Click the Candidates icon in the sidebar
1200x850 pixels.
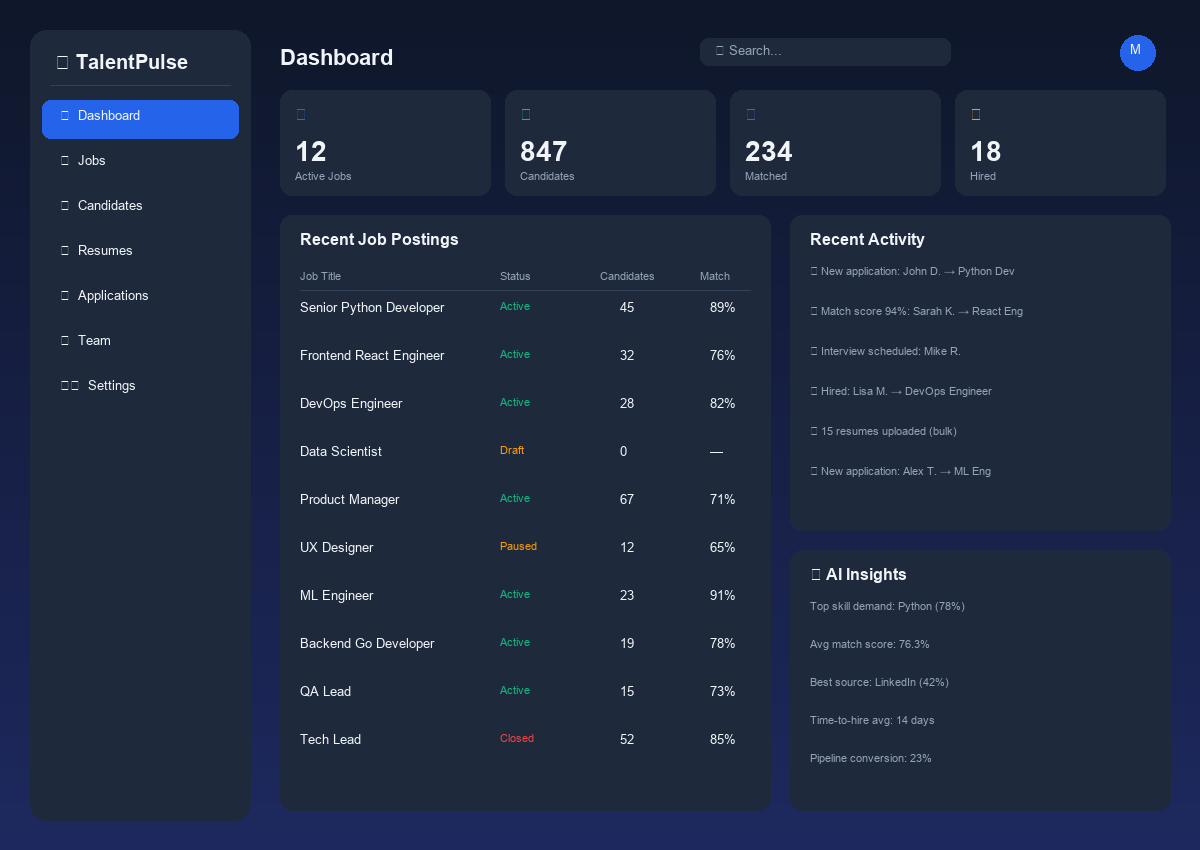pos(64,205)
